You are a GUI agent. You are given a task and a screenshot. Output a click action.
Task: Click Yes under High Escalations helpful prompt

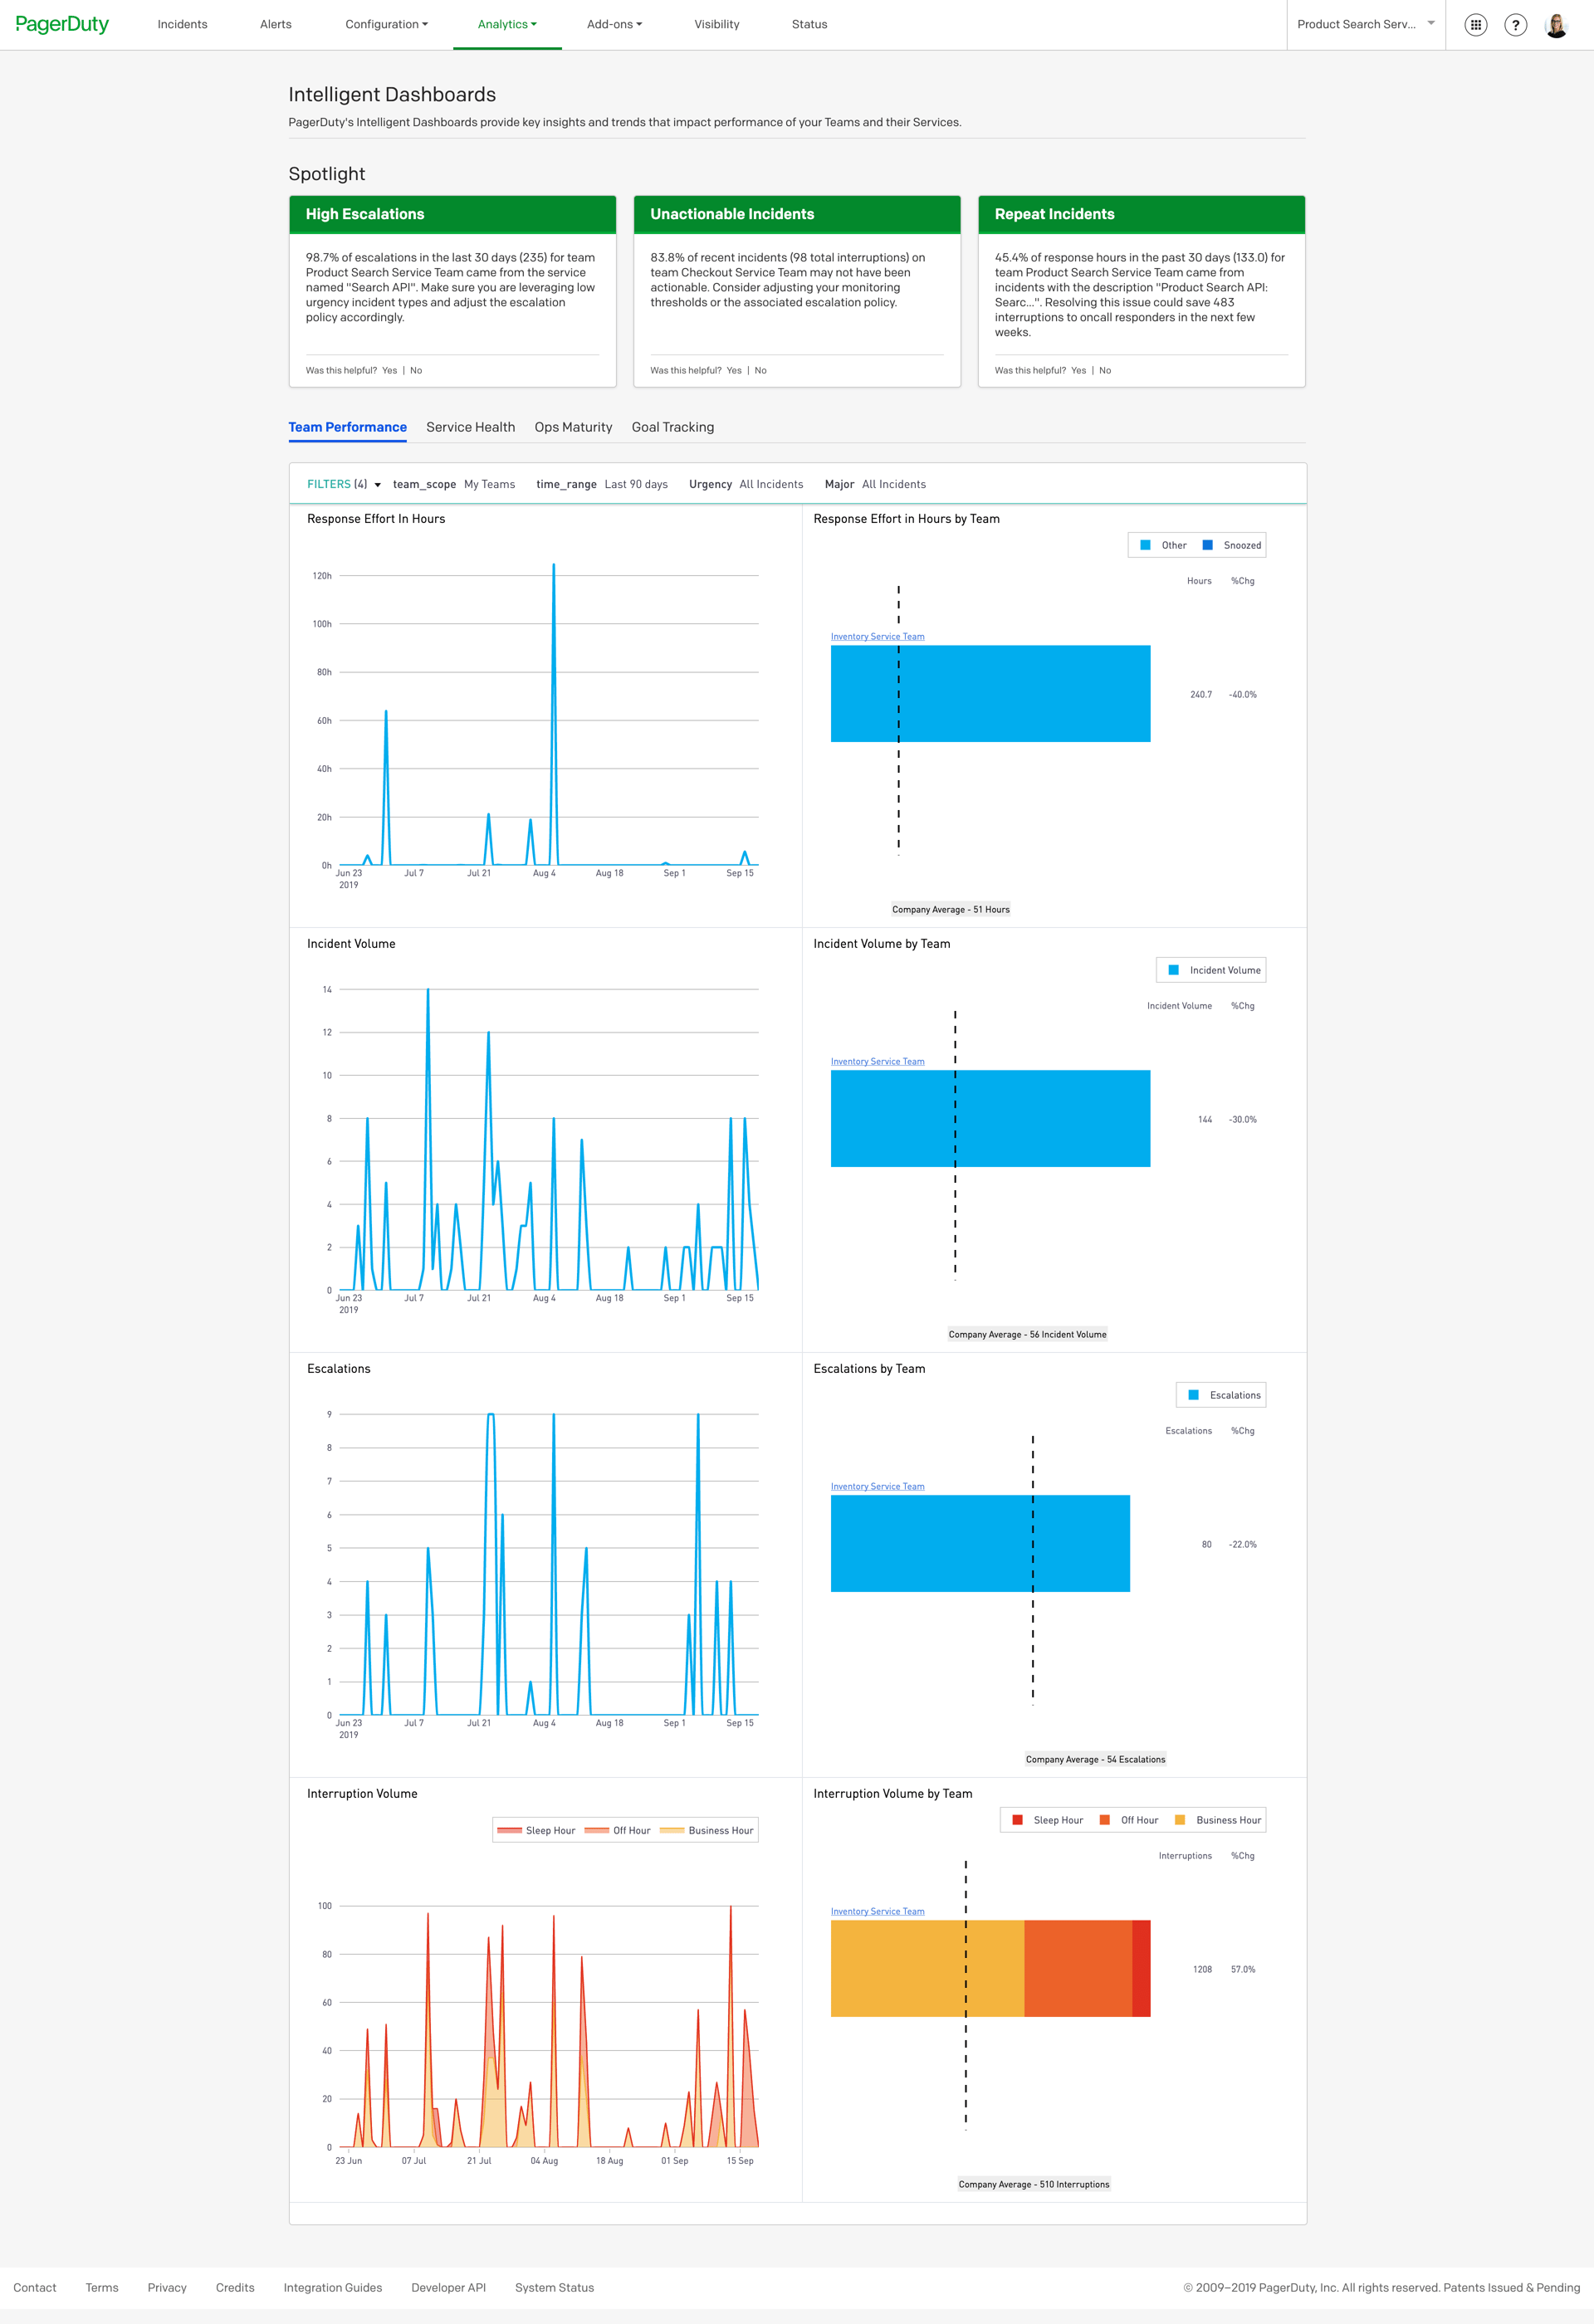(389, 370)
